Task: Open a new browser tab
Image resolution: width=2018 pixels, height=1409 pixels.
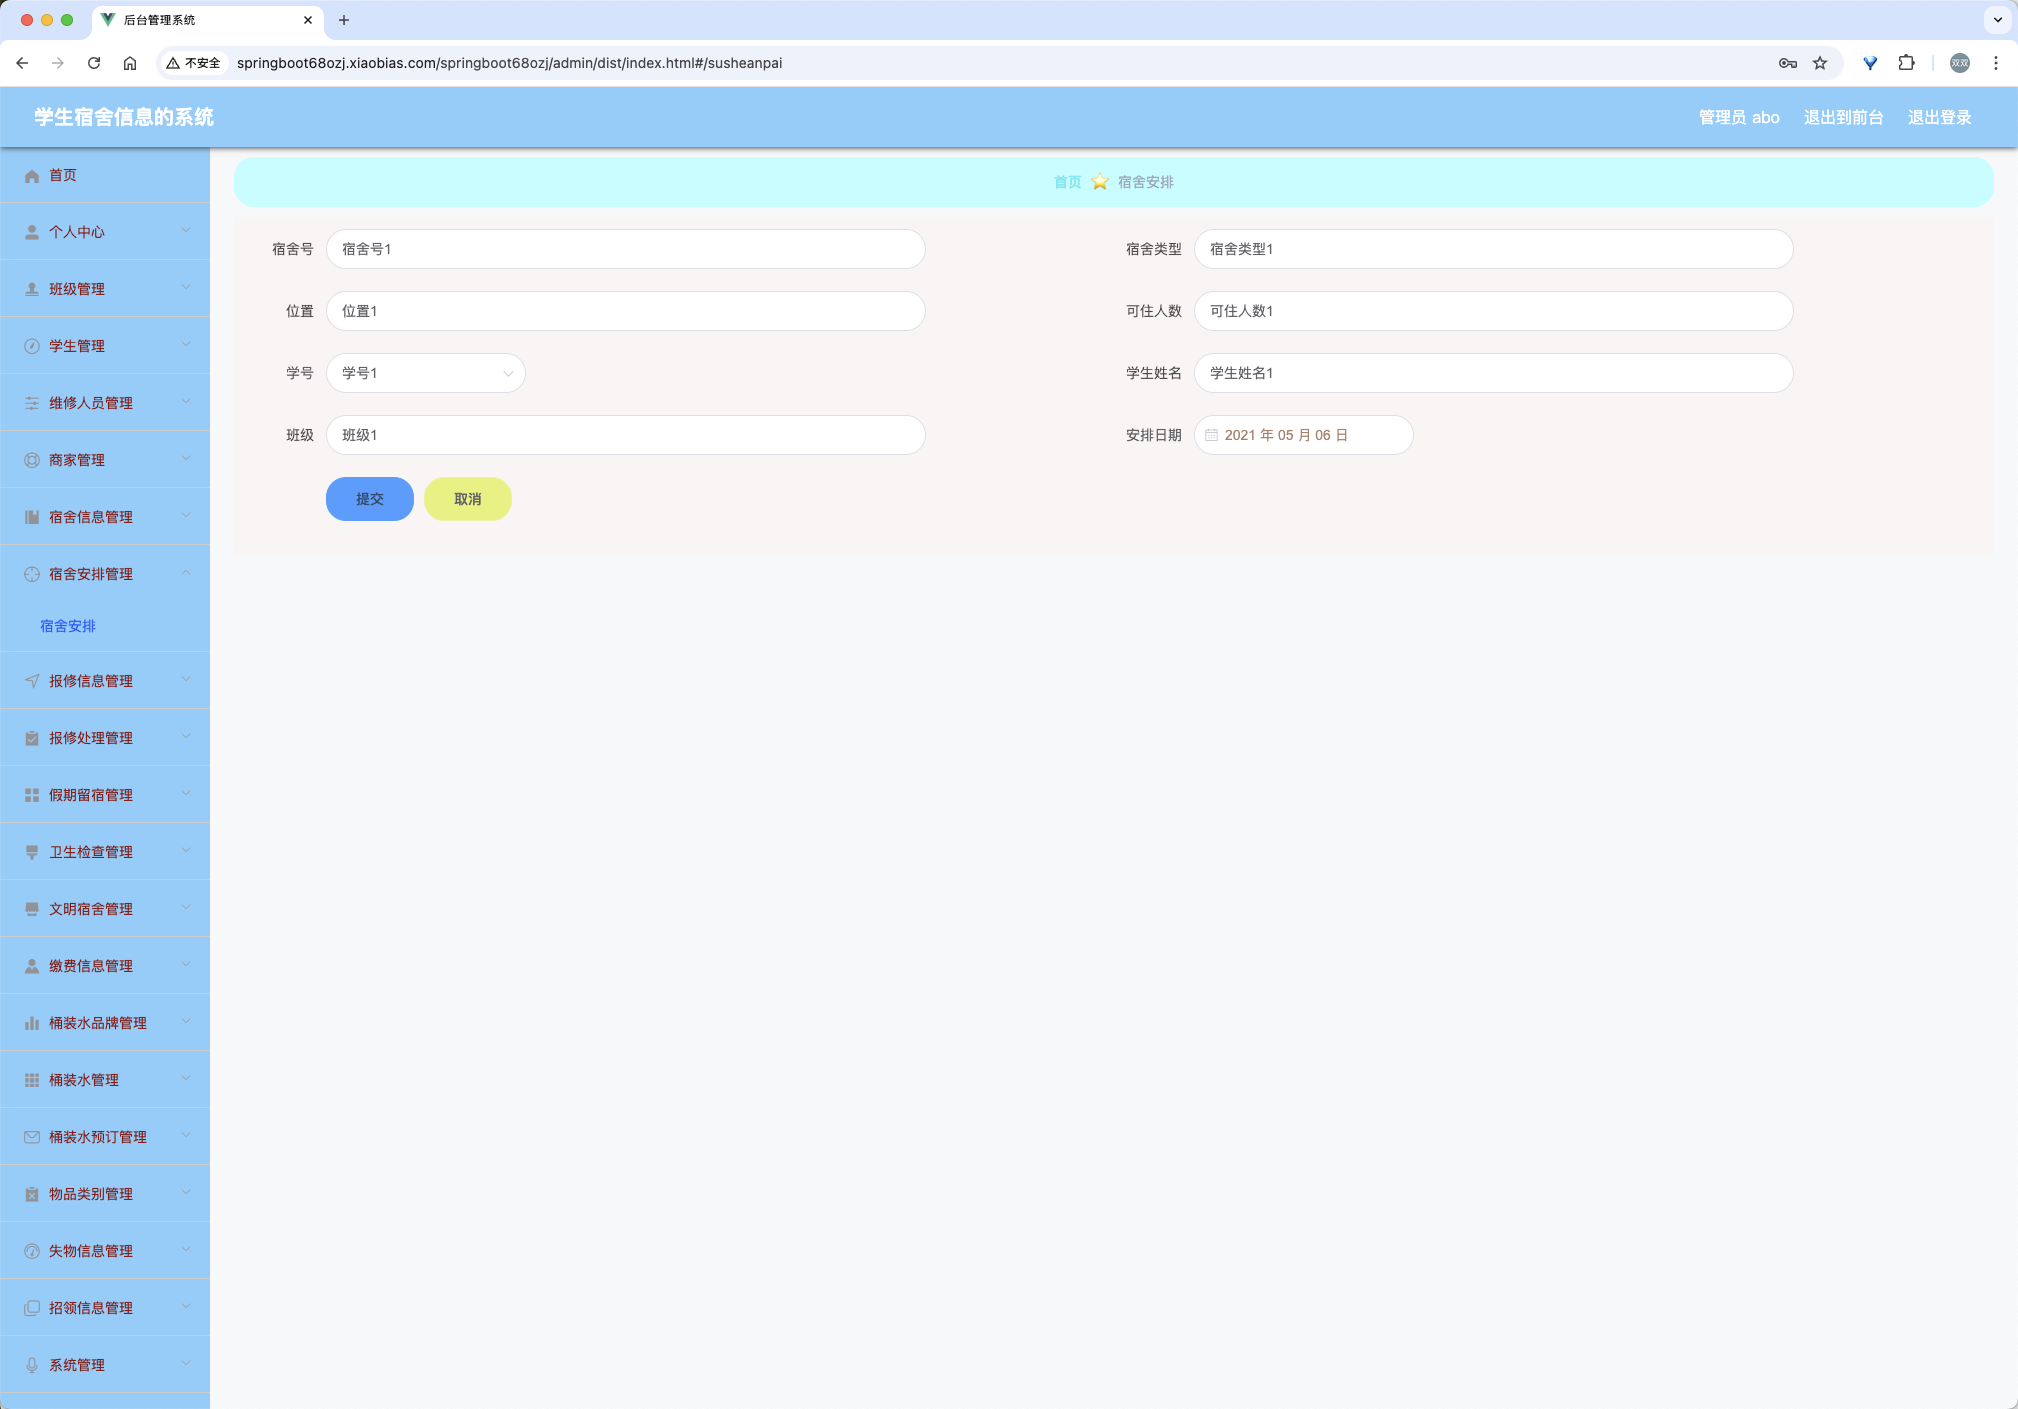Action: (344, 20)
